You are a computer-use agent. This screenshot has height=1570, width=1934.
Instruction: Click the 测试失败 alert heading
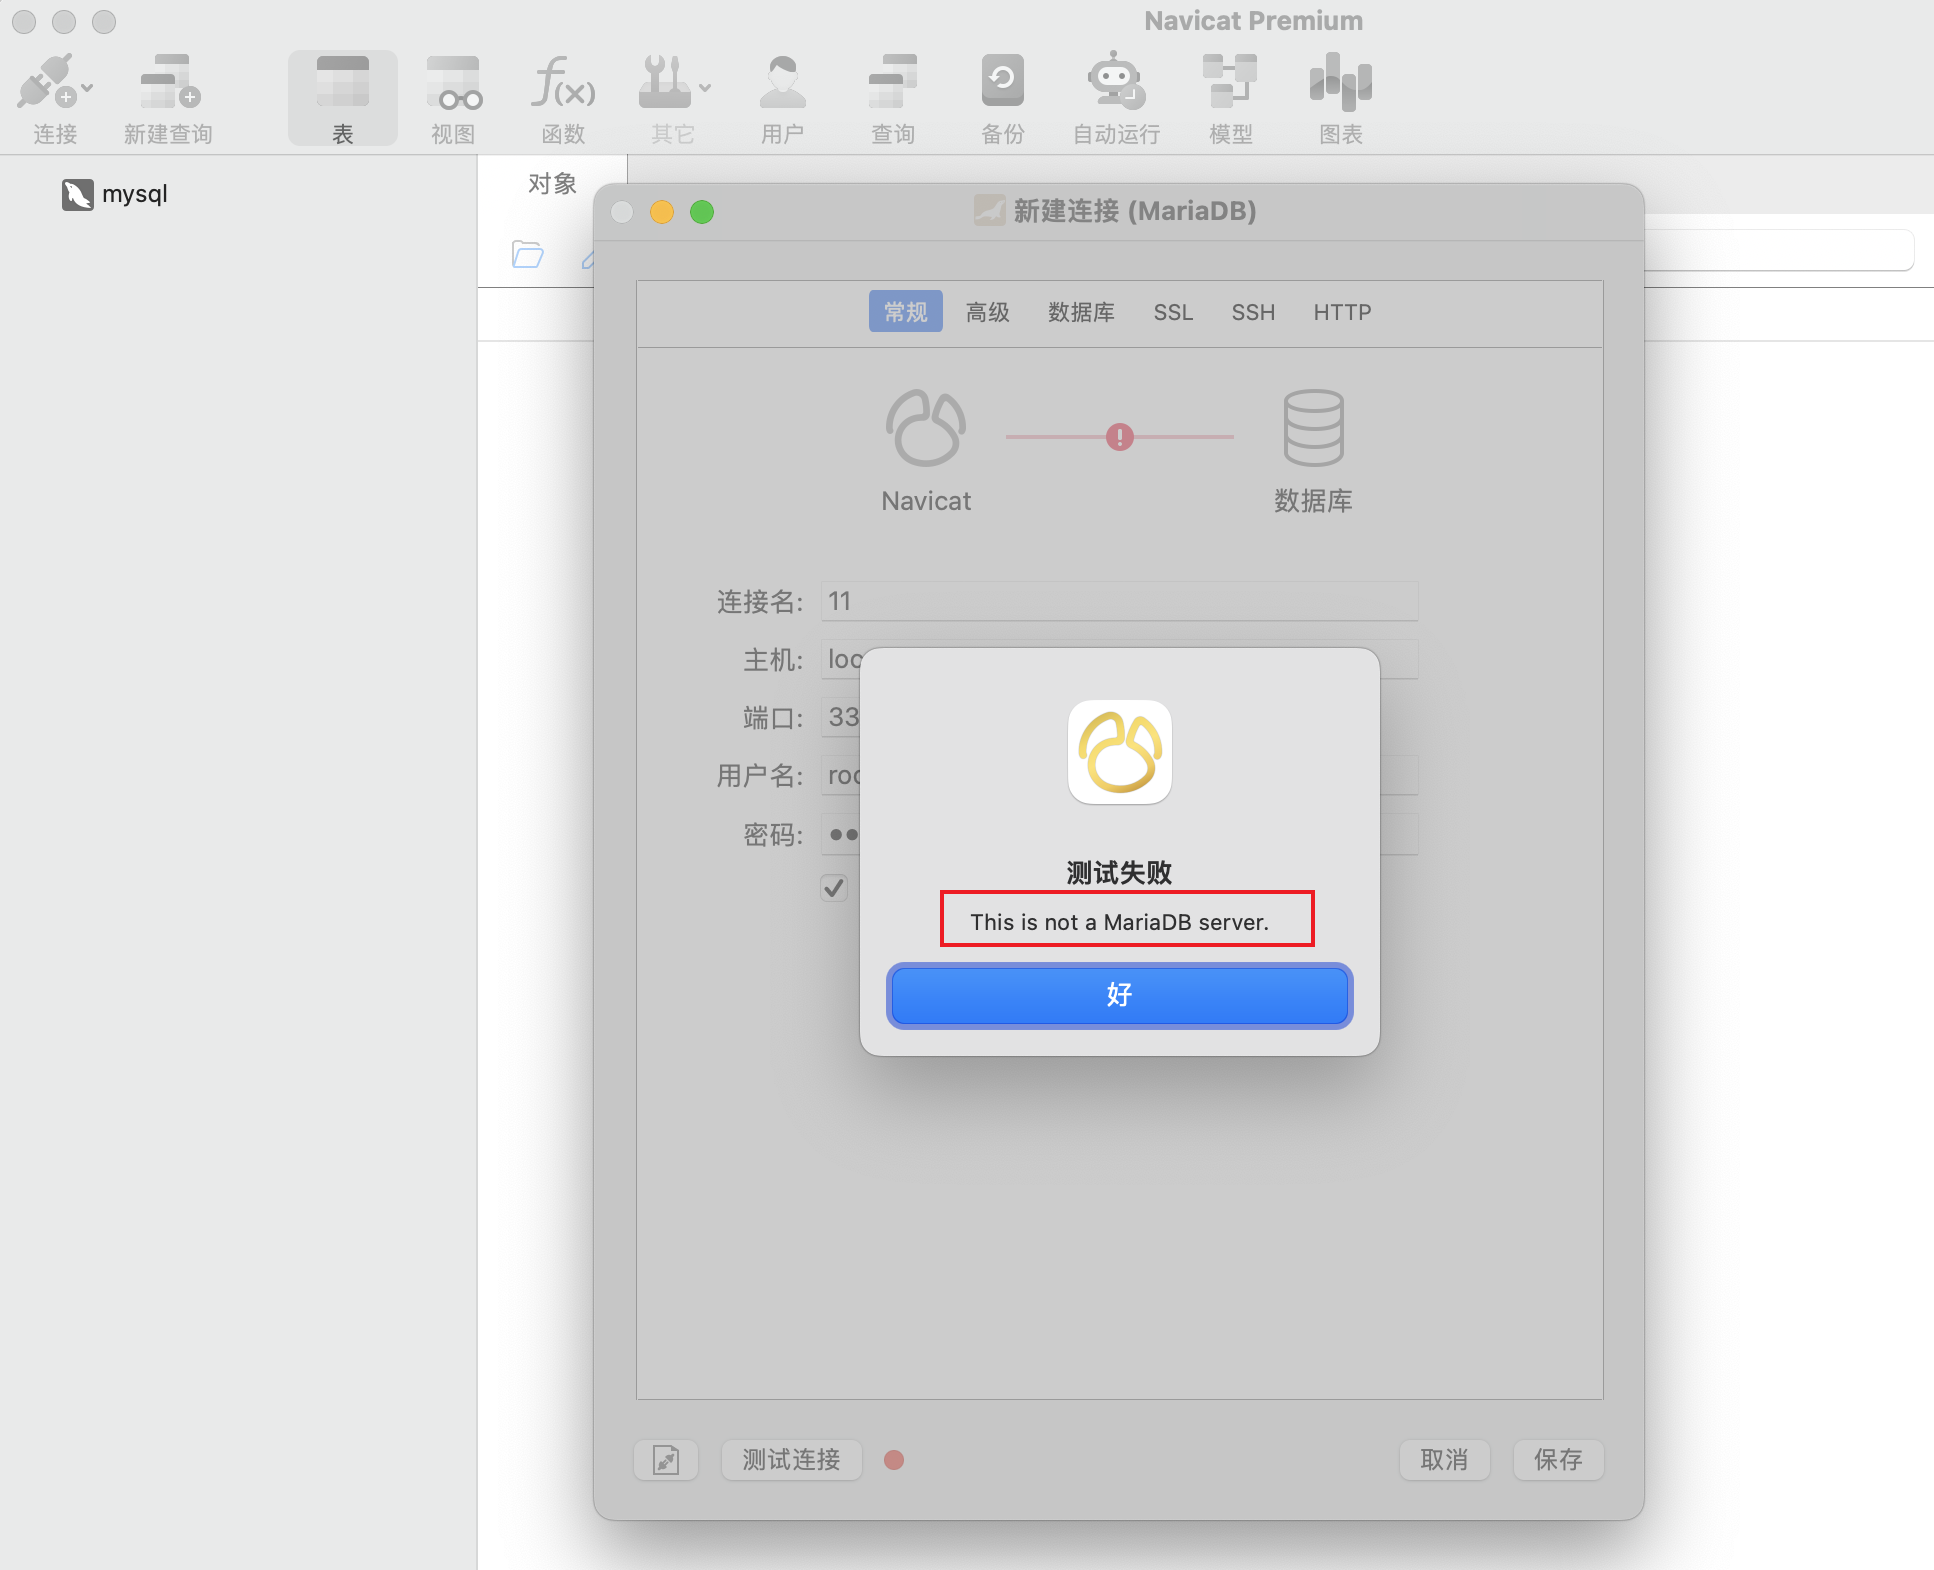(x=1119, y=873)
